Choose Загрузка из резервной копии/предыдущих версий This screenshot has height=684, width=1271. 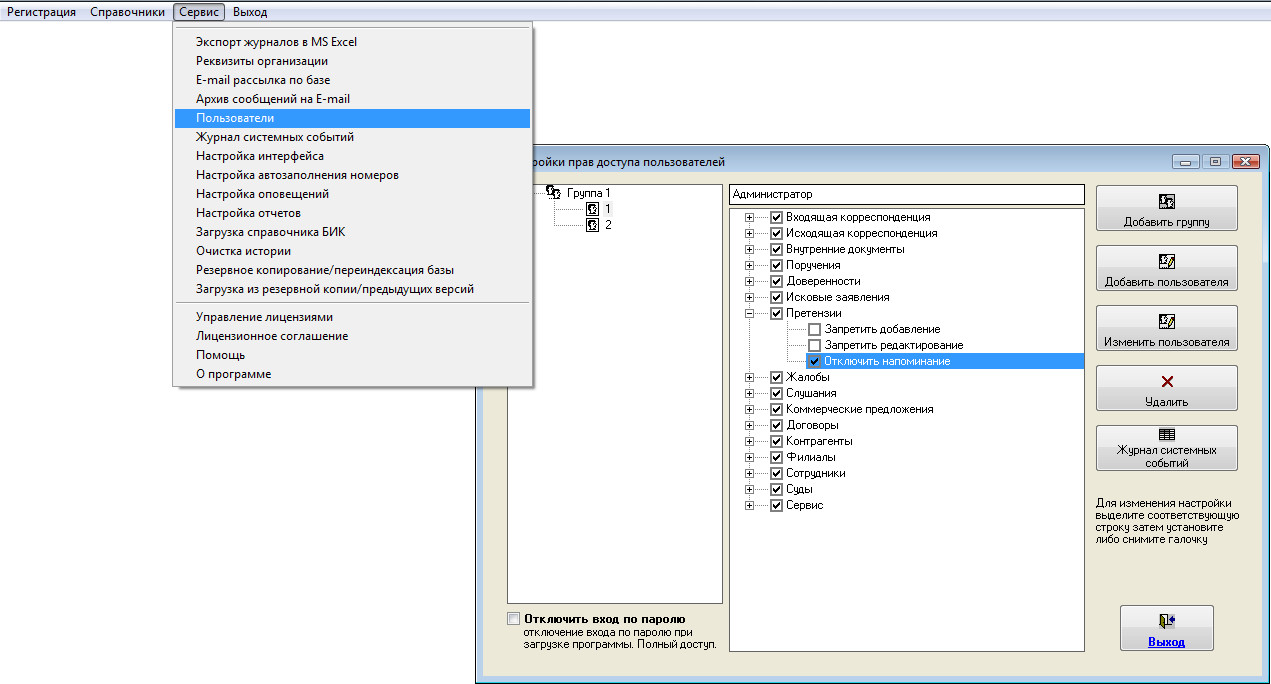click(353, 289)
